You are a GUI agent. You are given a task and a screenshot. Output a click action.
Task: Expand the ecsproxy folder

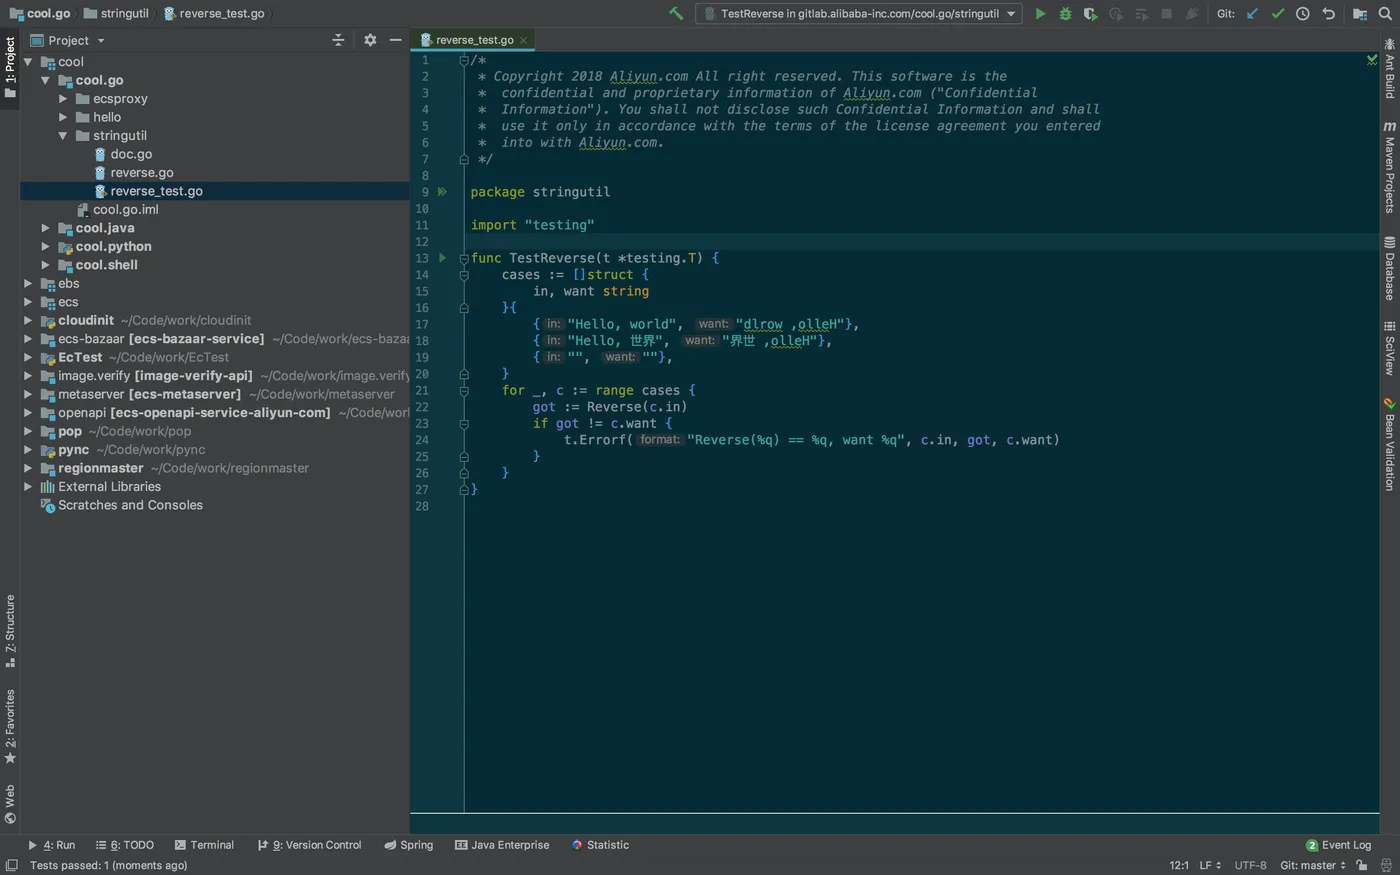(63, 99)
